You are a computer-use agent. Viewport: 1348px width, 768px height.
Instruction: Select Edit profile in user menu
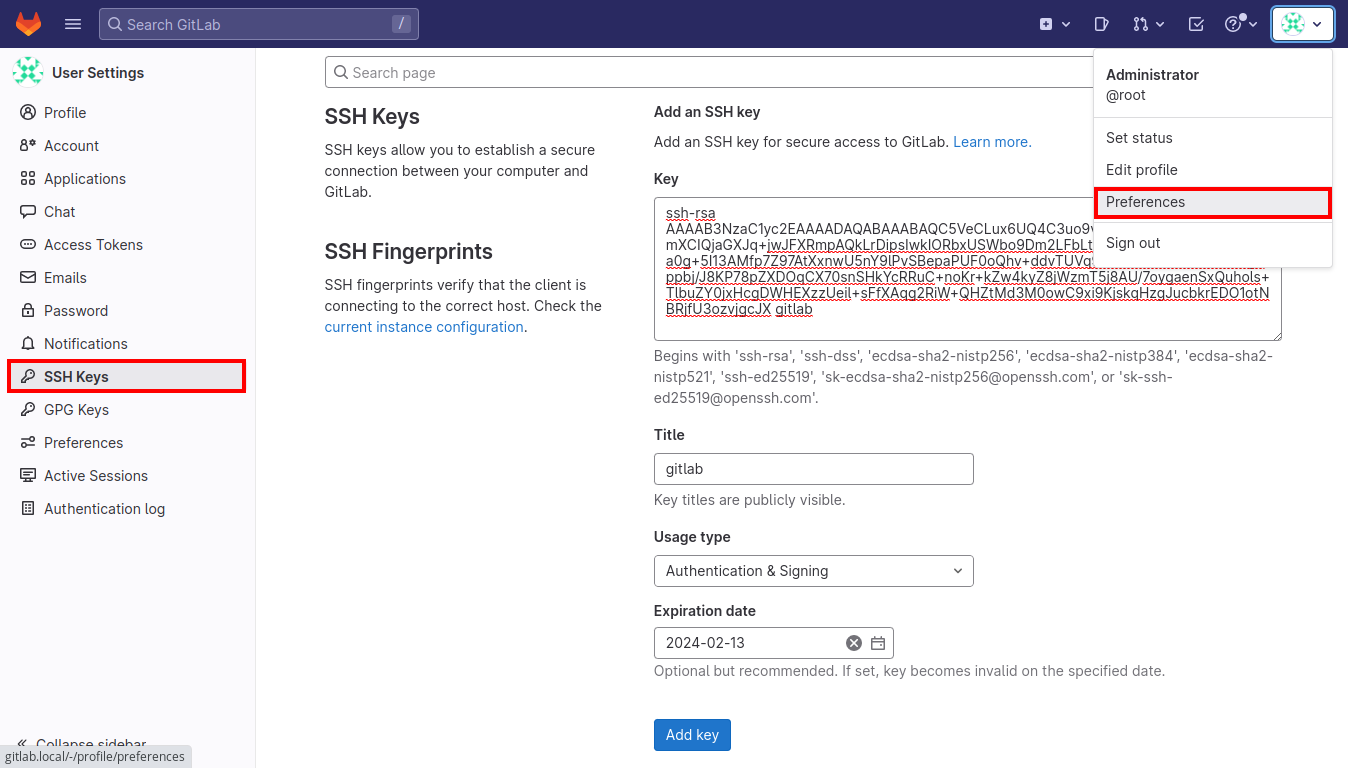point(1213,170)
